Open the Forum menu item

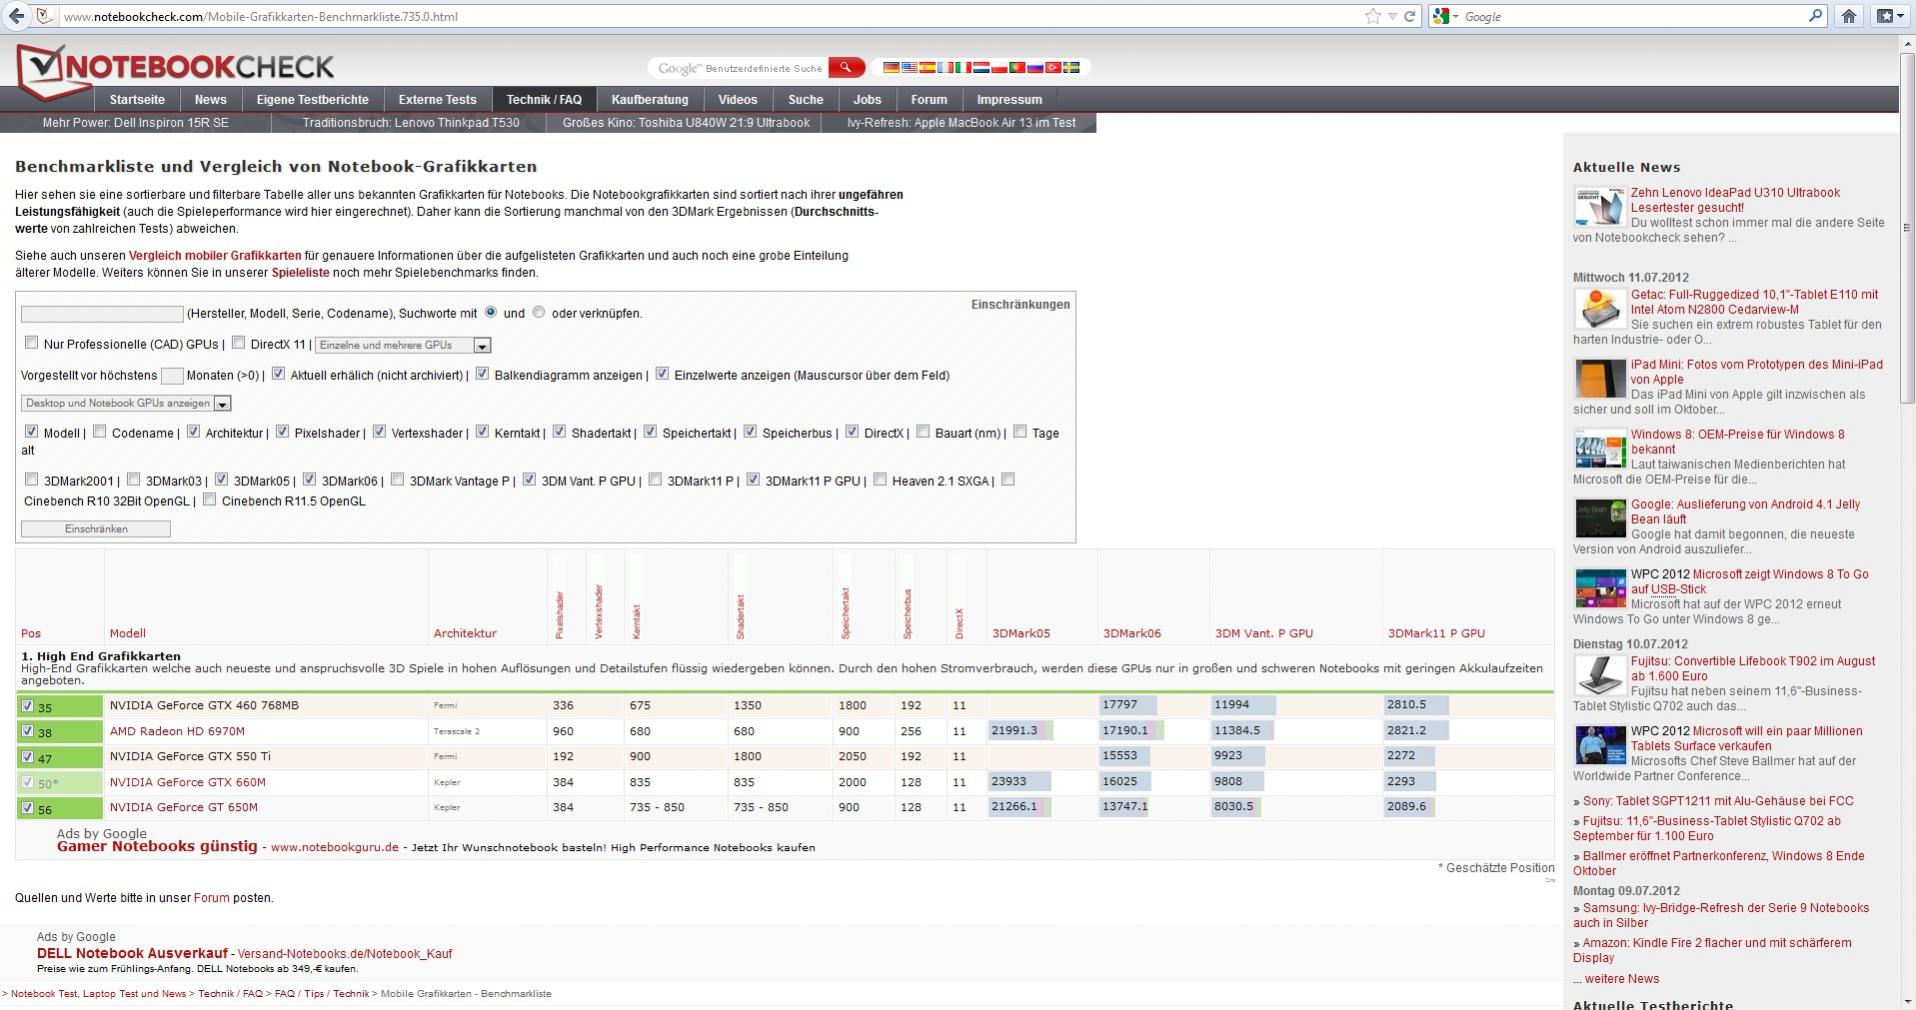[929, 99]
